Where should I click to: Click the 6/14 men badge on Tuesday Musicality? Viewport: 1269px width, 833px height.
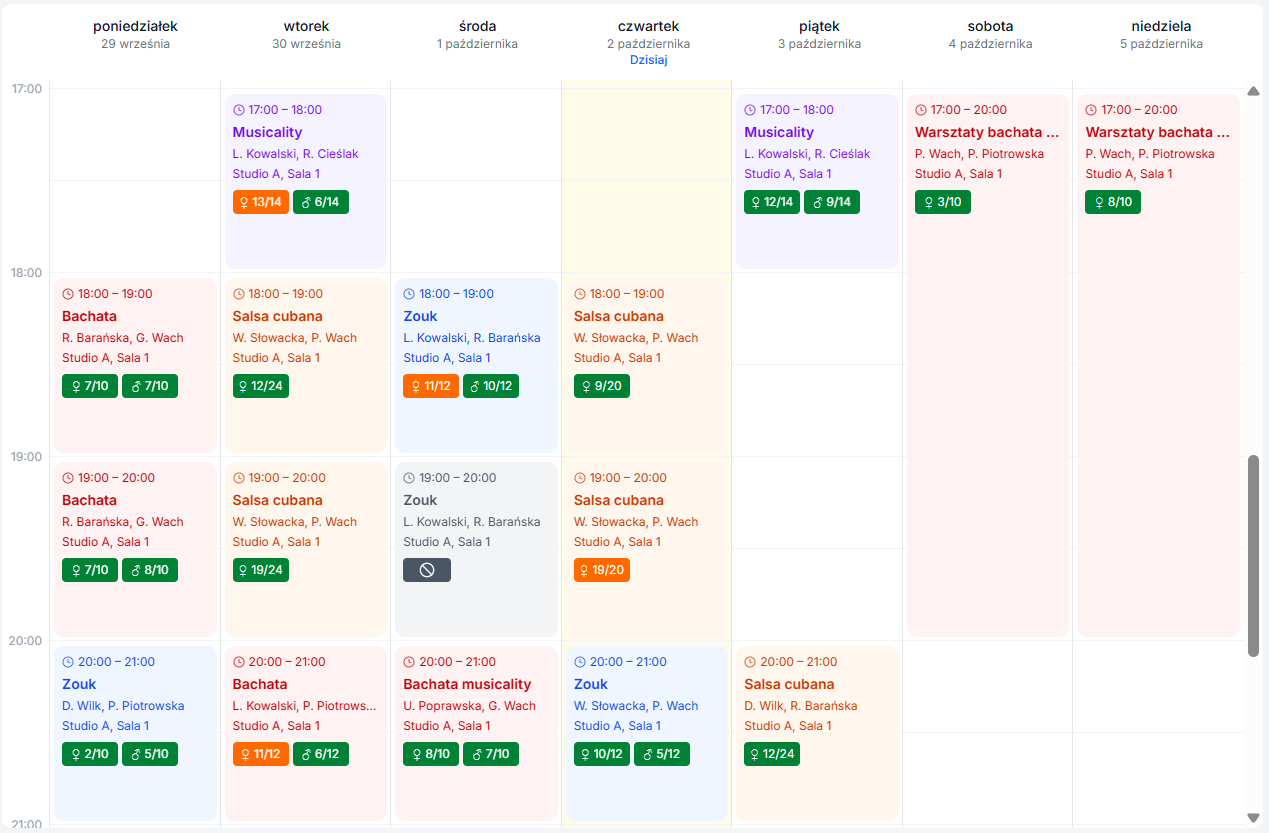pos(321,202)
